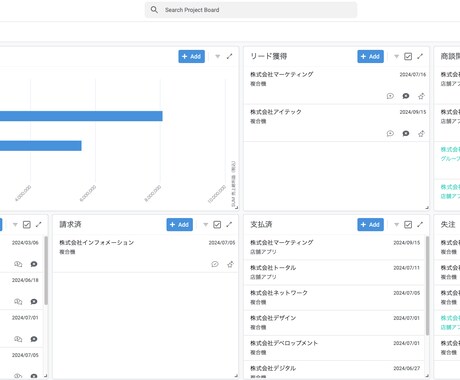Open the chat bubble on the 2024/07/16 株式会社マーケティング card

click(406, 96)
